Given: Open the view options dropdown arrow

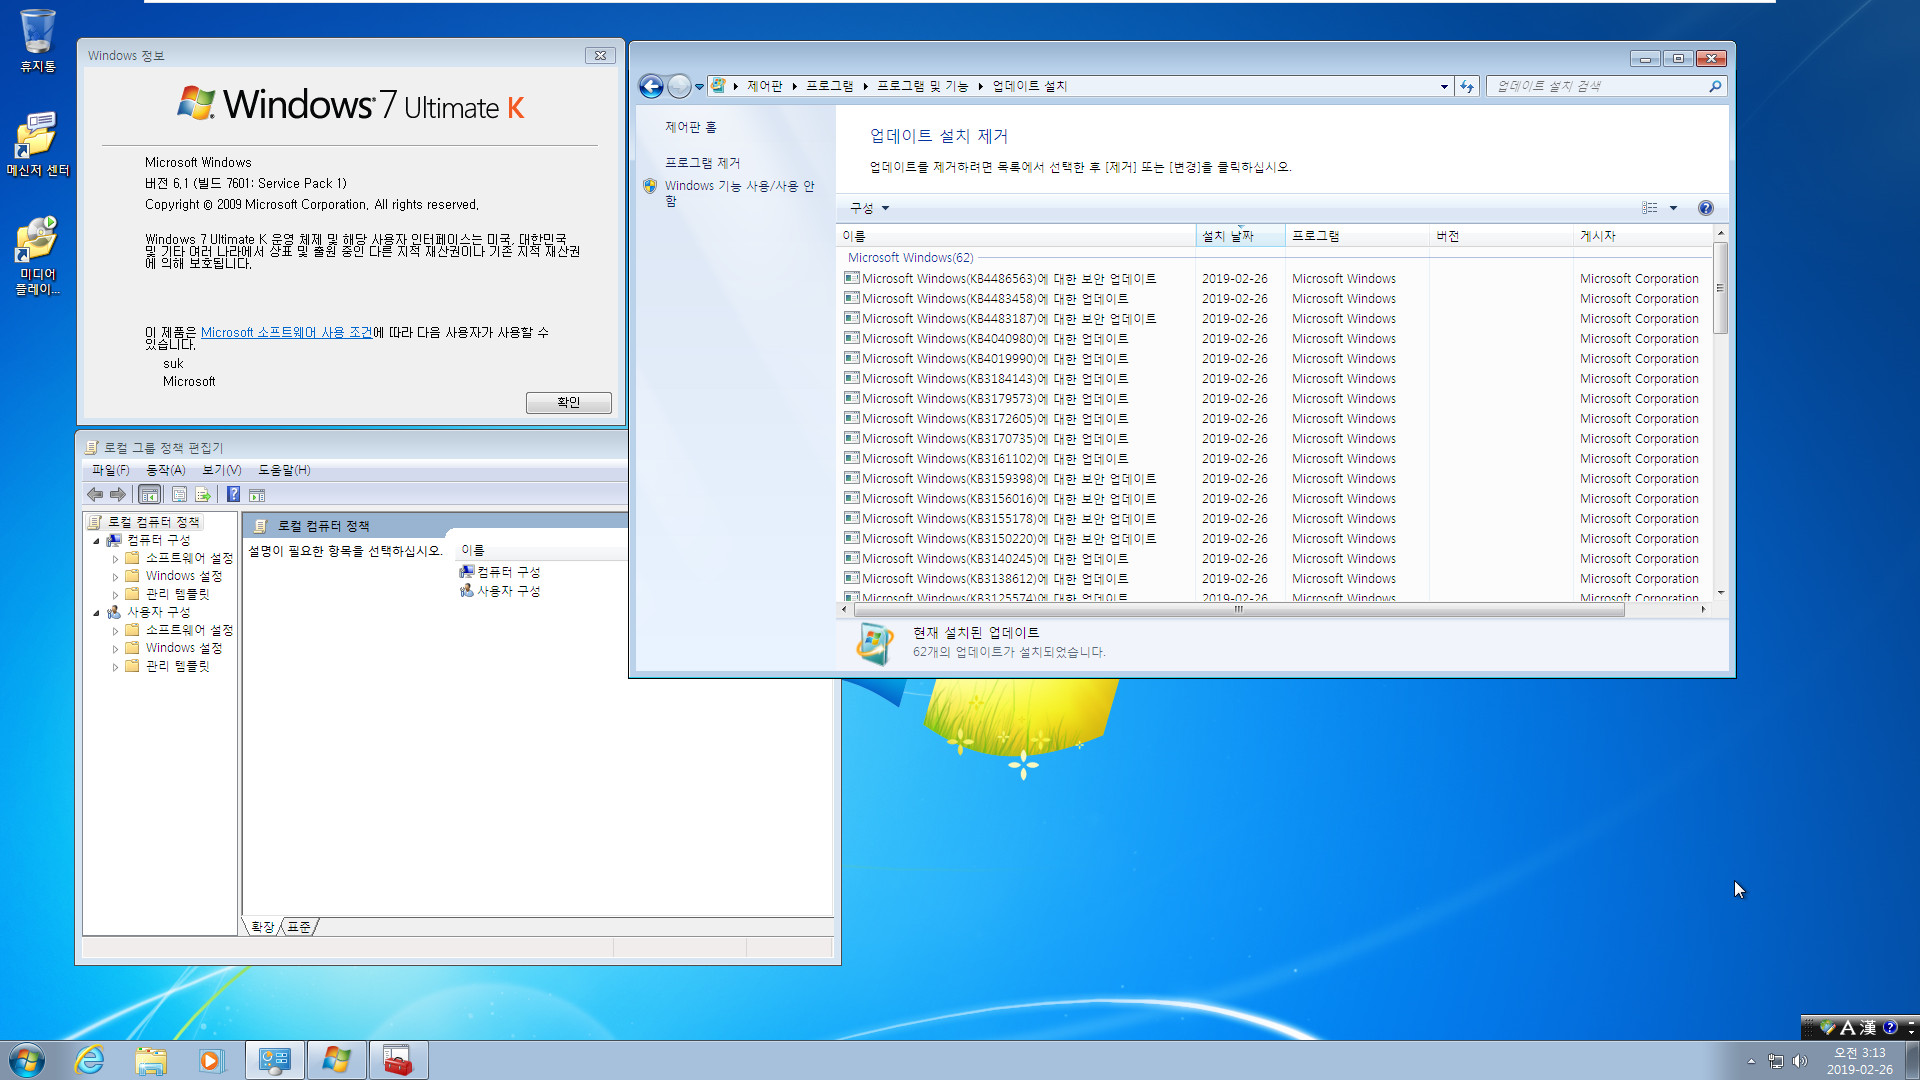Looking at the screenshot, I should pyautogui.click(x=1673, y=208).
